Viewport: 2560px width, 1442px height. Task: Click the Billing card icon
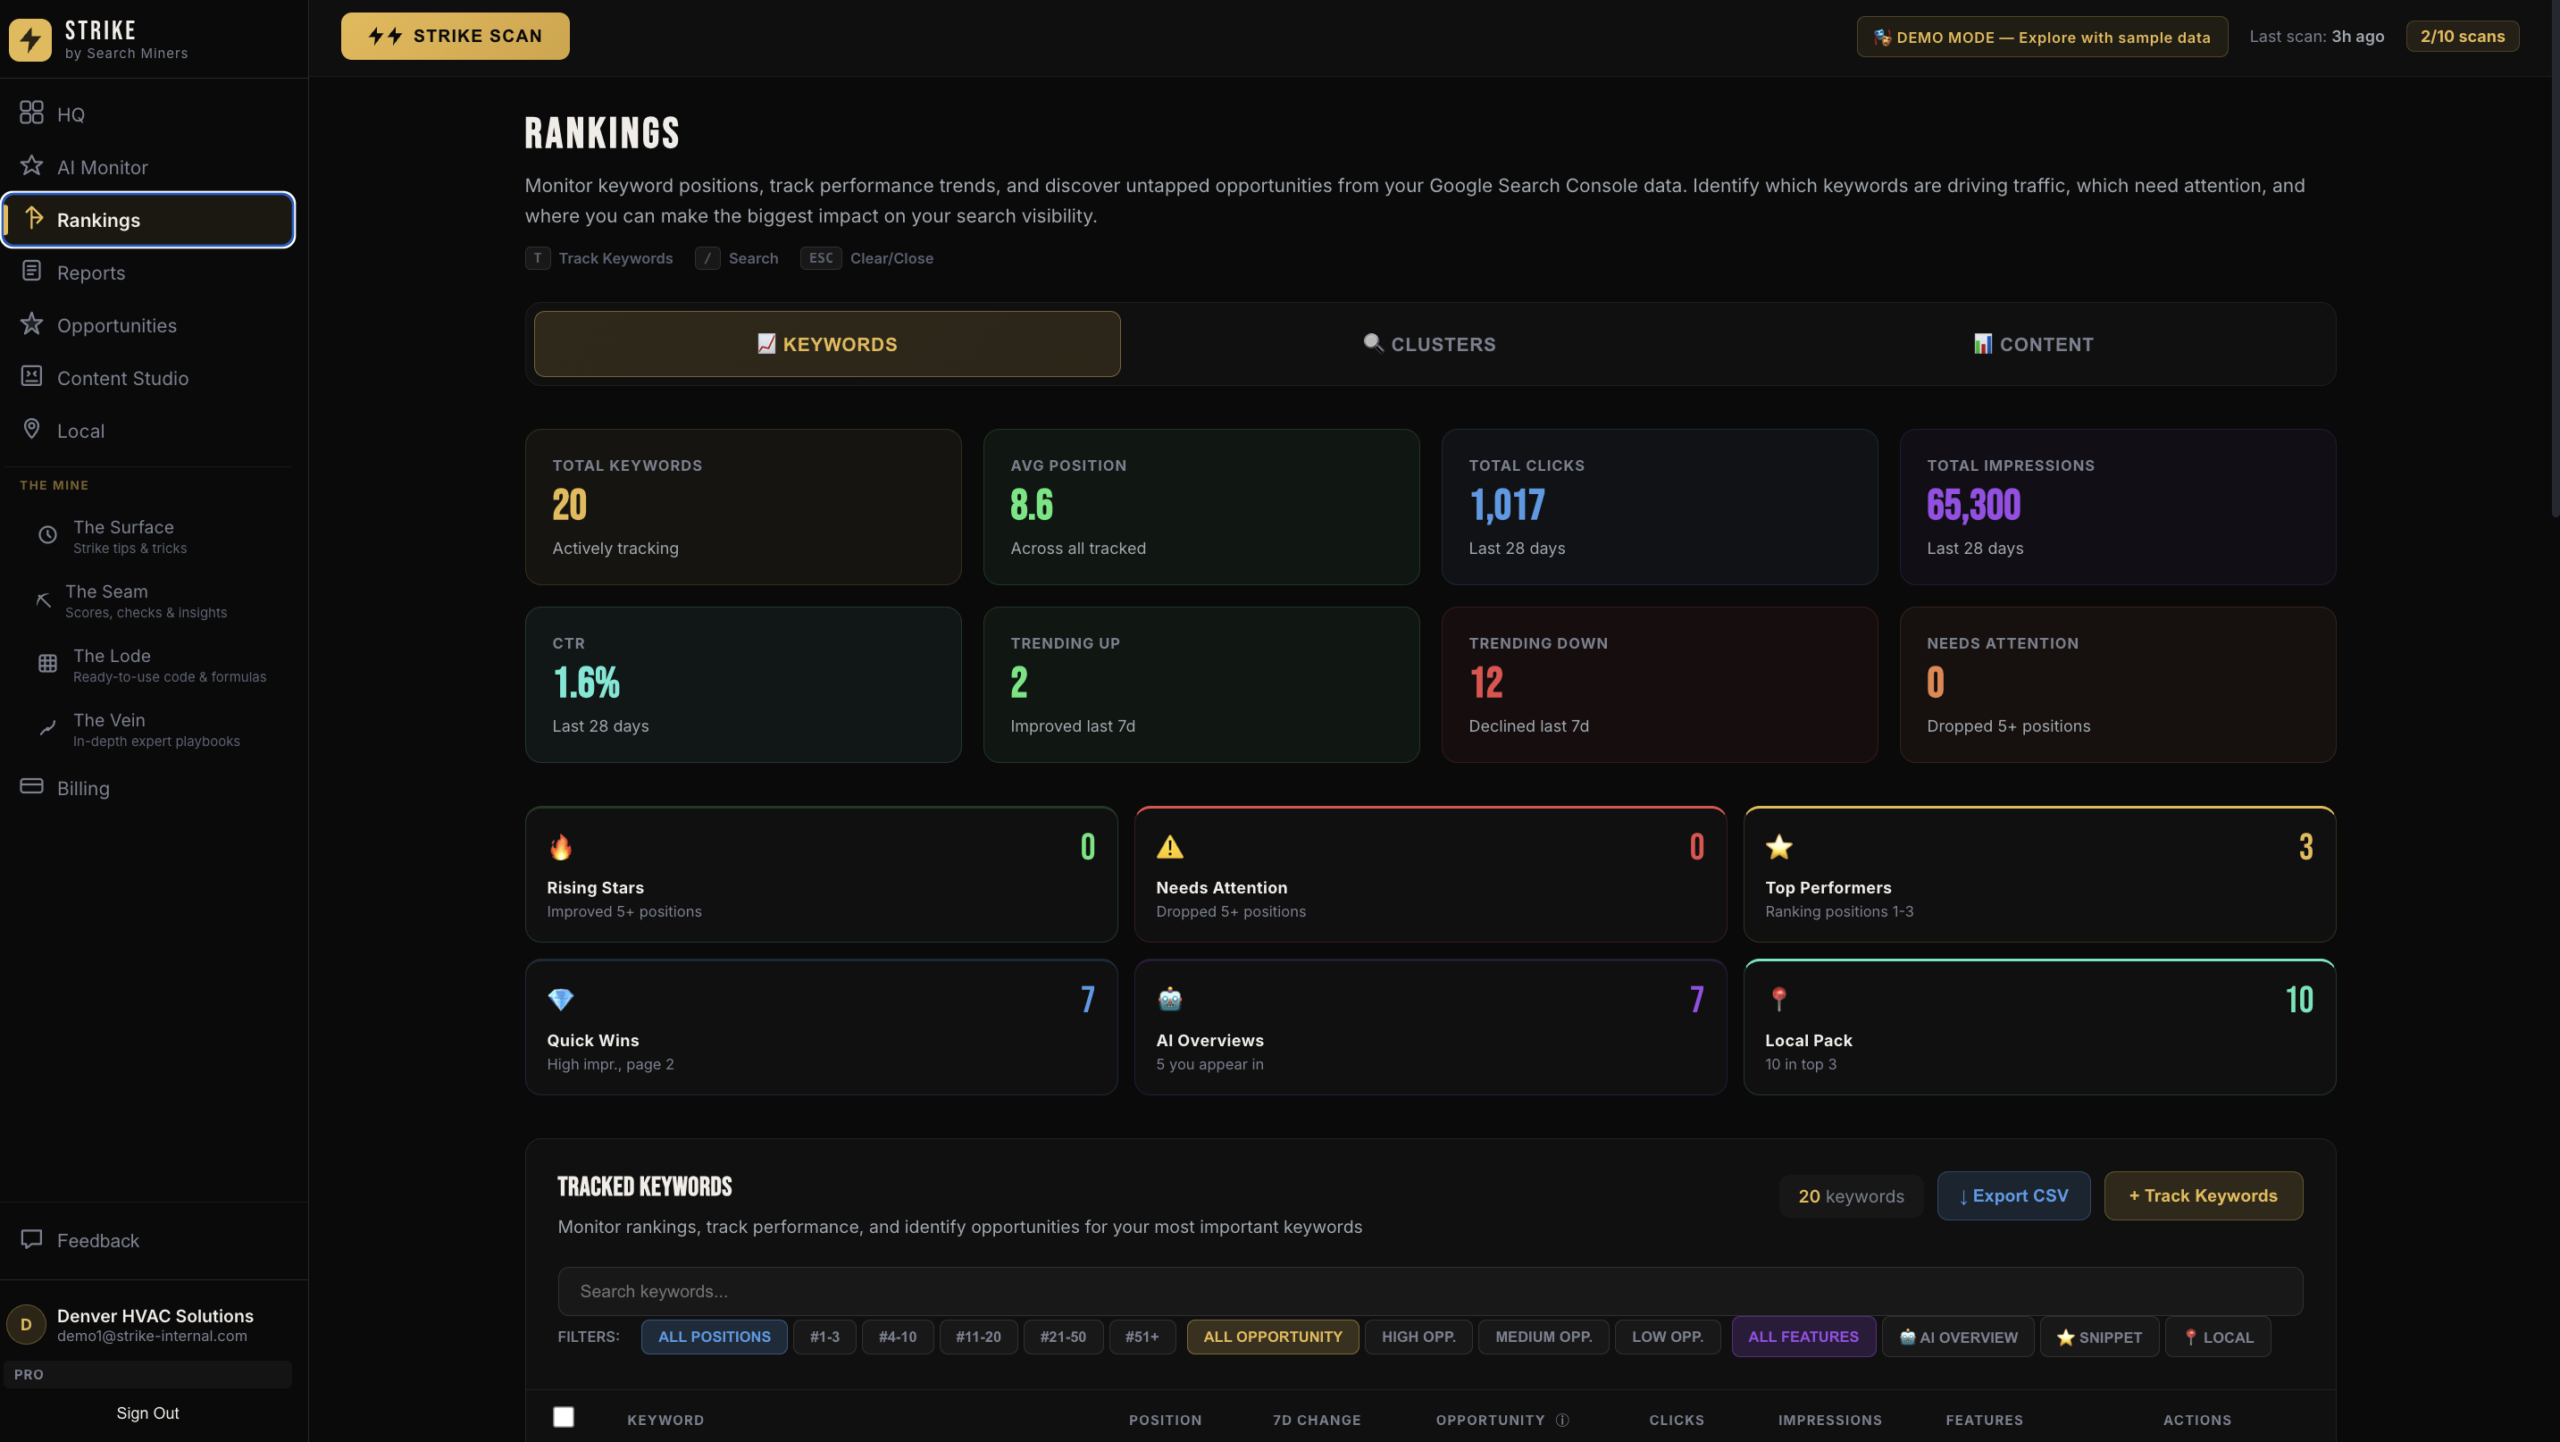click(x=31, y=787)
